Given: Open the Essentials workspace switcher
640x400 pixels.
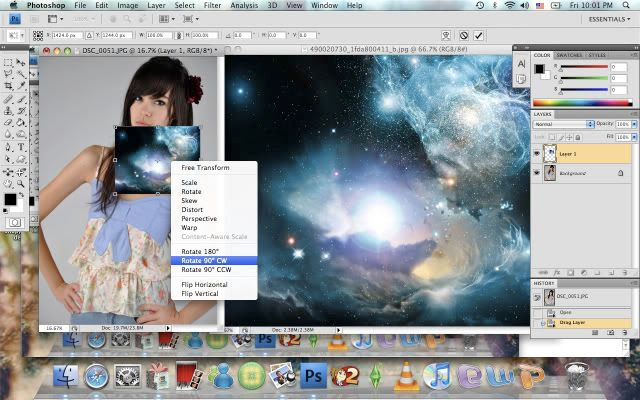Looking at the screenshot, I should click(x=610, y=19).
